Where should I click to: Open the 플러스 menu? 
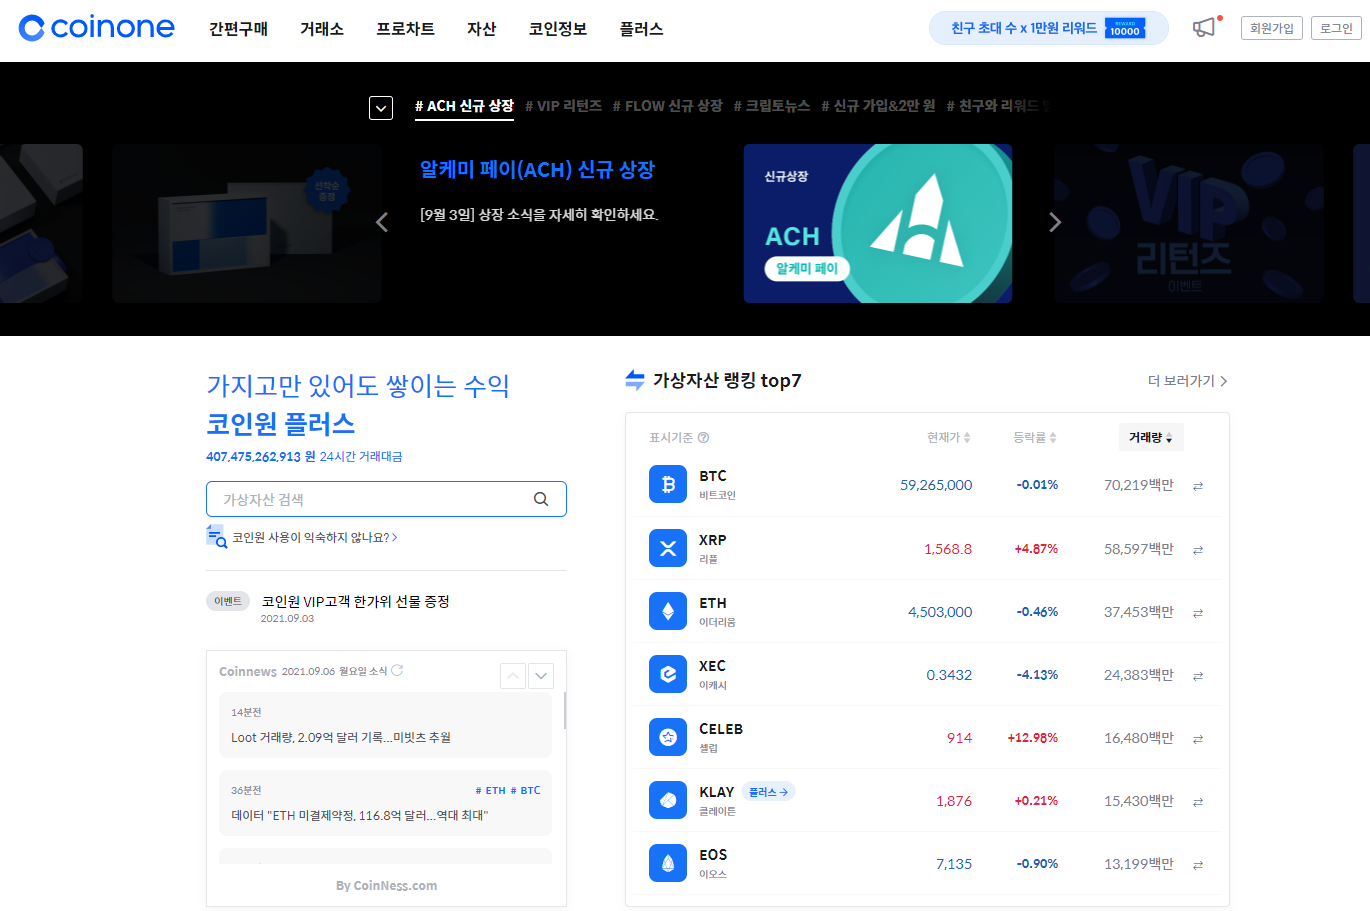click(x=641, y=29)
